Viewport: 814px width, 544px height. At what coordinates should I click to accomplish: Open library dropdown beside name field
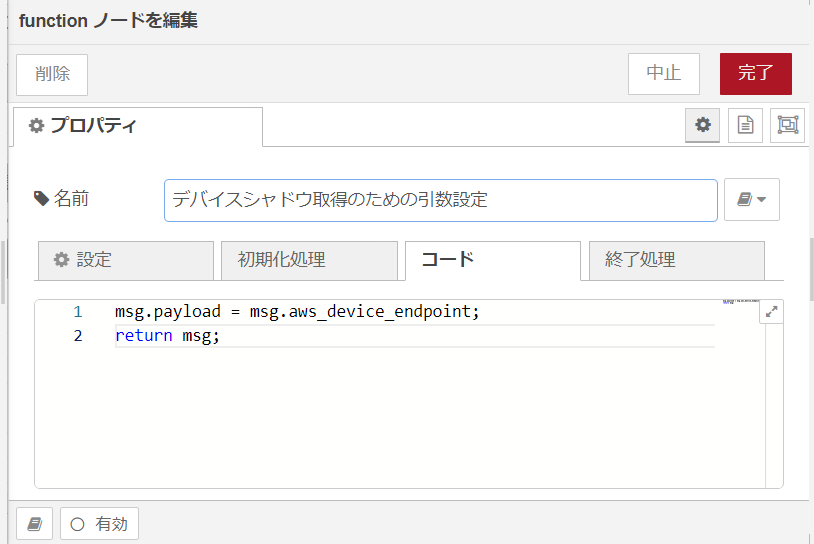752,199
